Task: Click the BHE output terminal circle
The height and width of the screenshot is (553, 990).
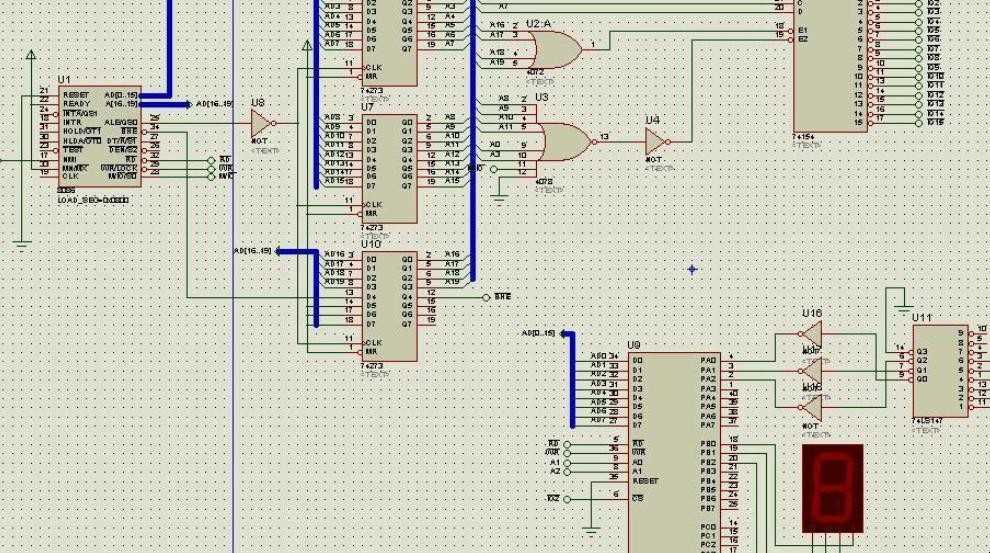Action: [x=486, y=297]
